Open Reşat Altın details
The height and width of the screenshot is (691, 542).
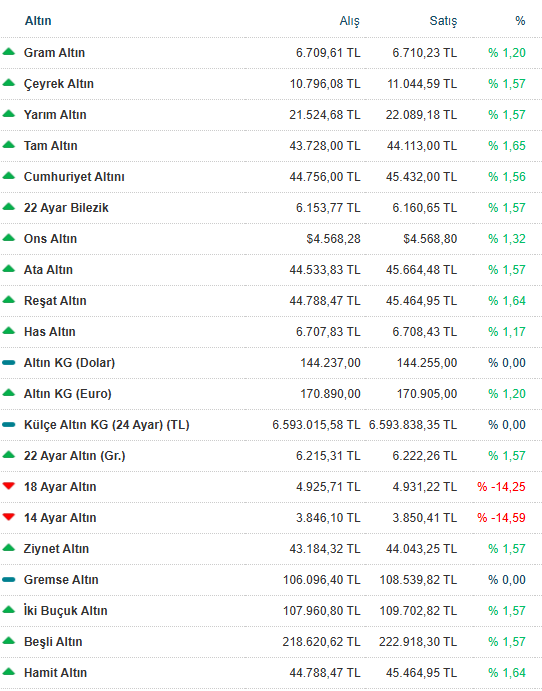55,301
